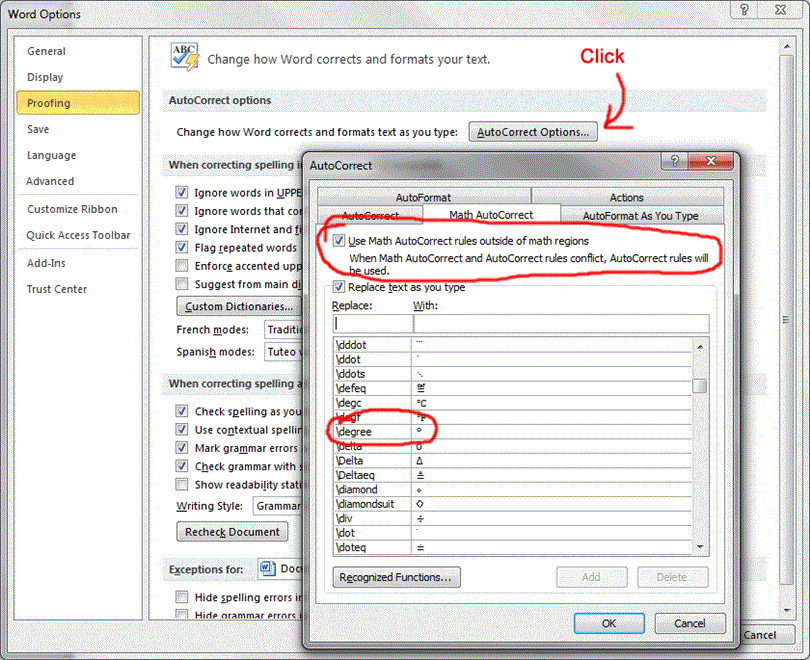Select the \Delta entry in the list
Viewport: 810px width, 660px height.
coord(512,460)
